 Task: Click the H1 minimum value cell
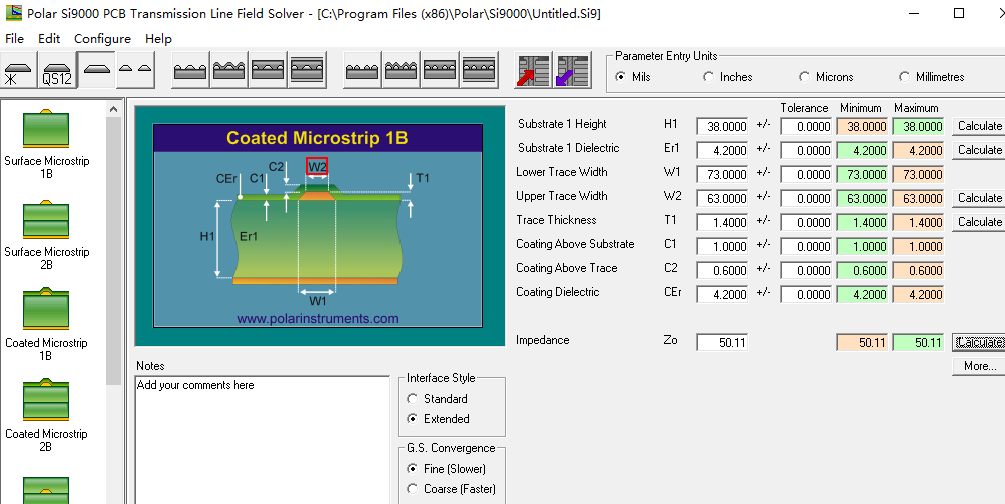pos(862,126)
